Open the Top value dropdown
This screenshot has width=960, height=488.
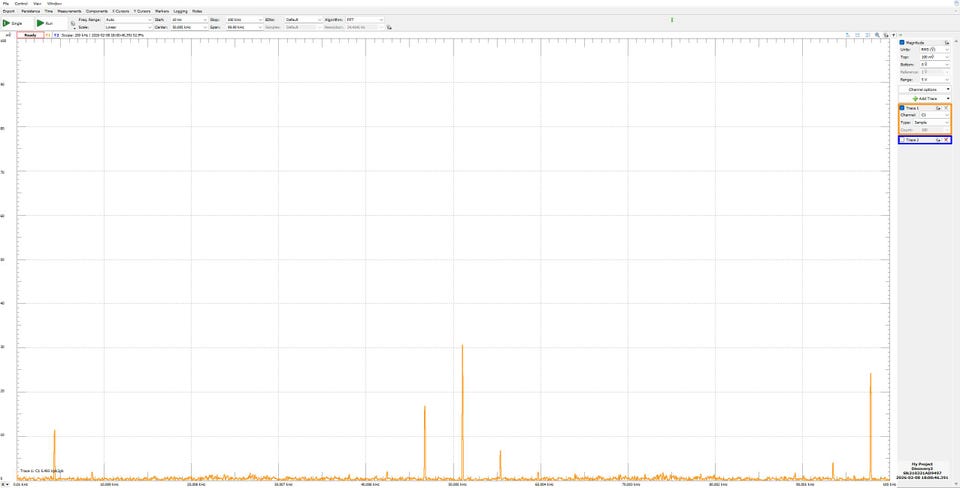point(935,57)
